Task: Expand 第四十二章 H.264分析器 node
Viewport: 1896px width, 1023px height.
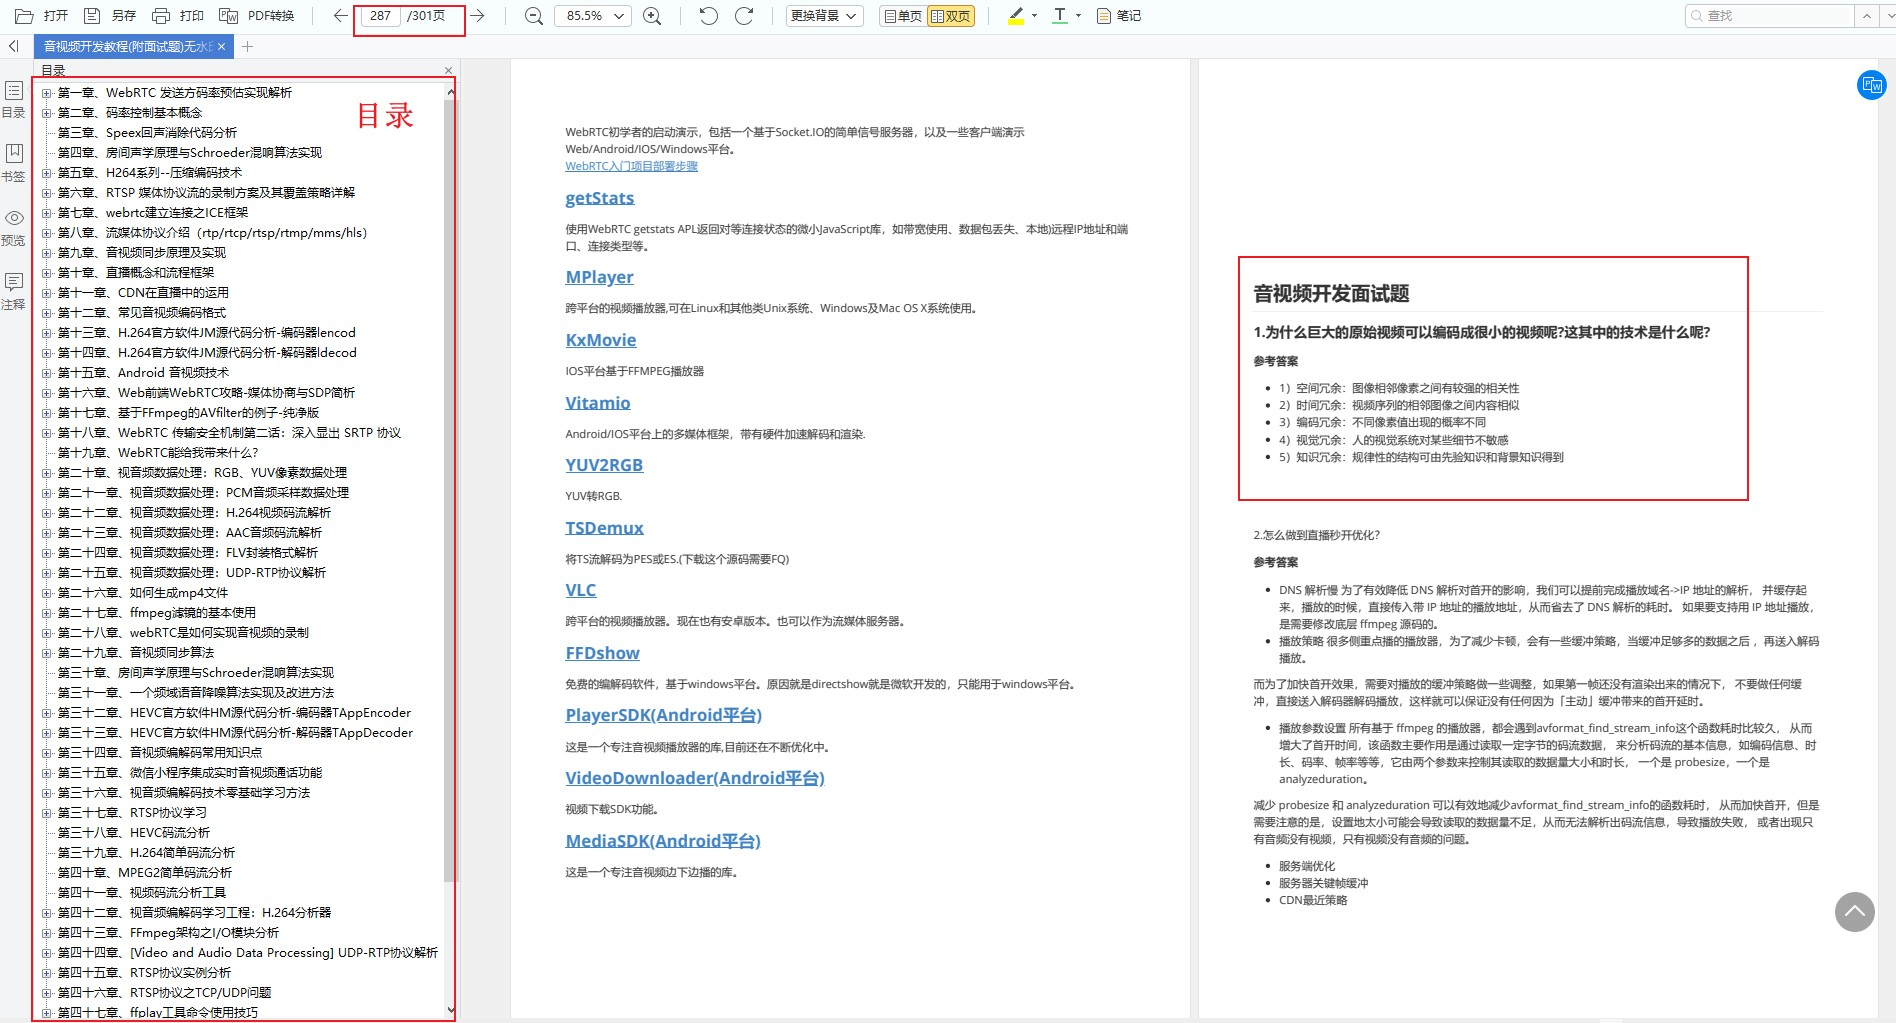Action: pyautogui.click(x=46, y=913)
